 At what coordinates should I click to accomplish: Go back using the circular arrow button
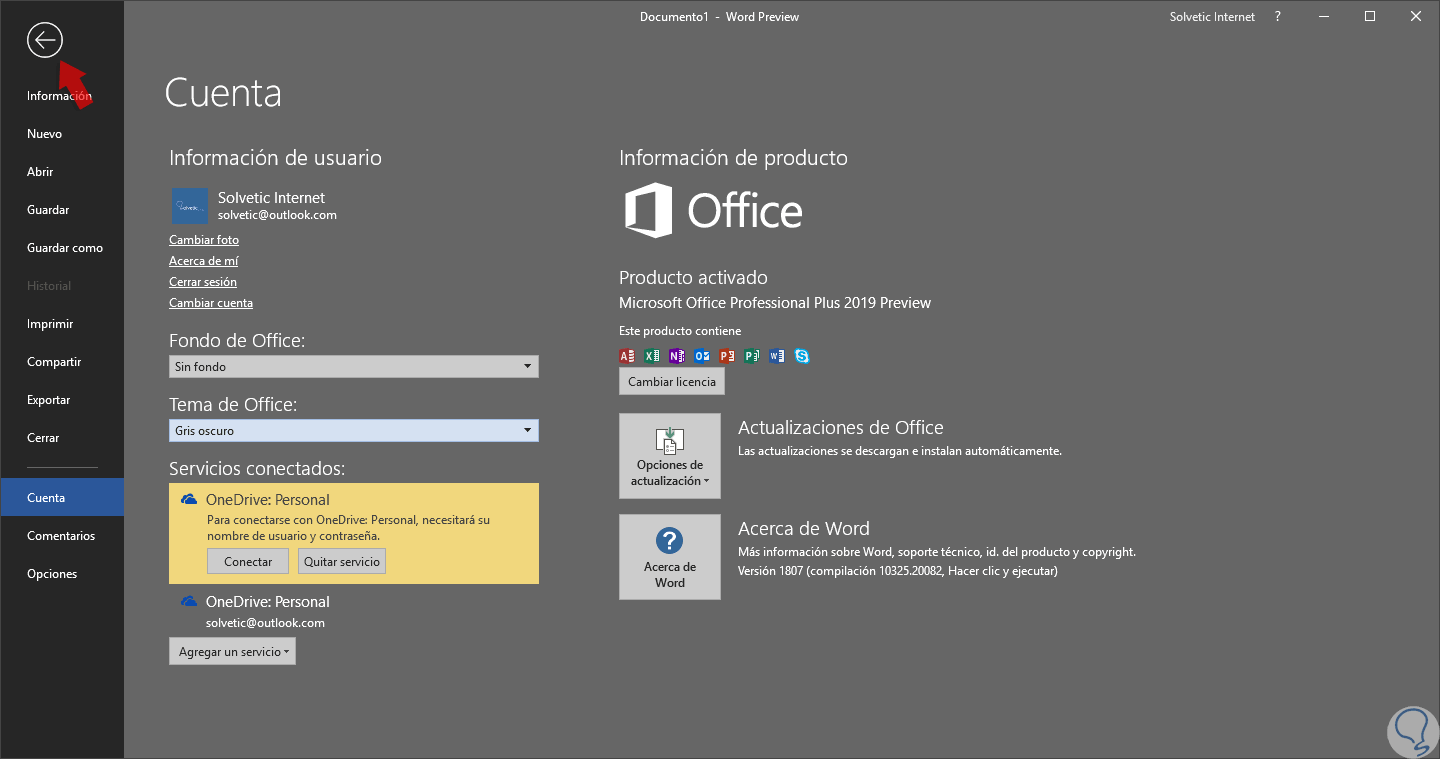45,40
